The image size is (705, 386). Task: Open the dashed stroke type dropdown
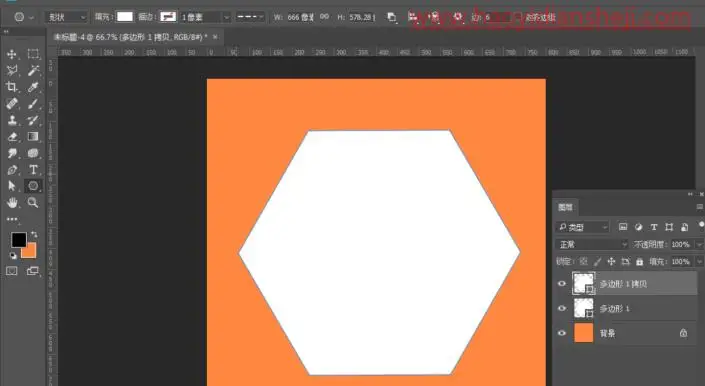[x=250, y=17]
